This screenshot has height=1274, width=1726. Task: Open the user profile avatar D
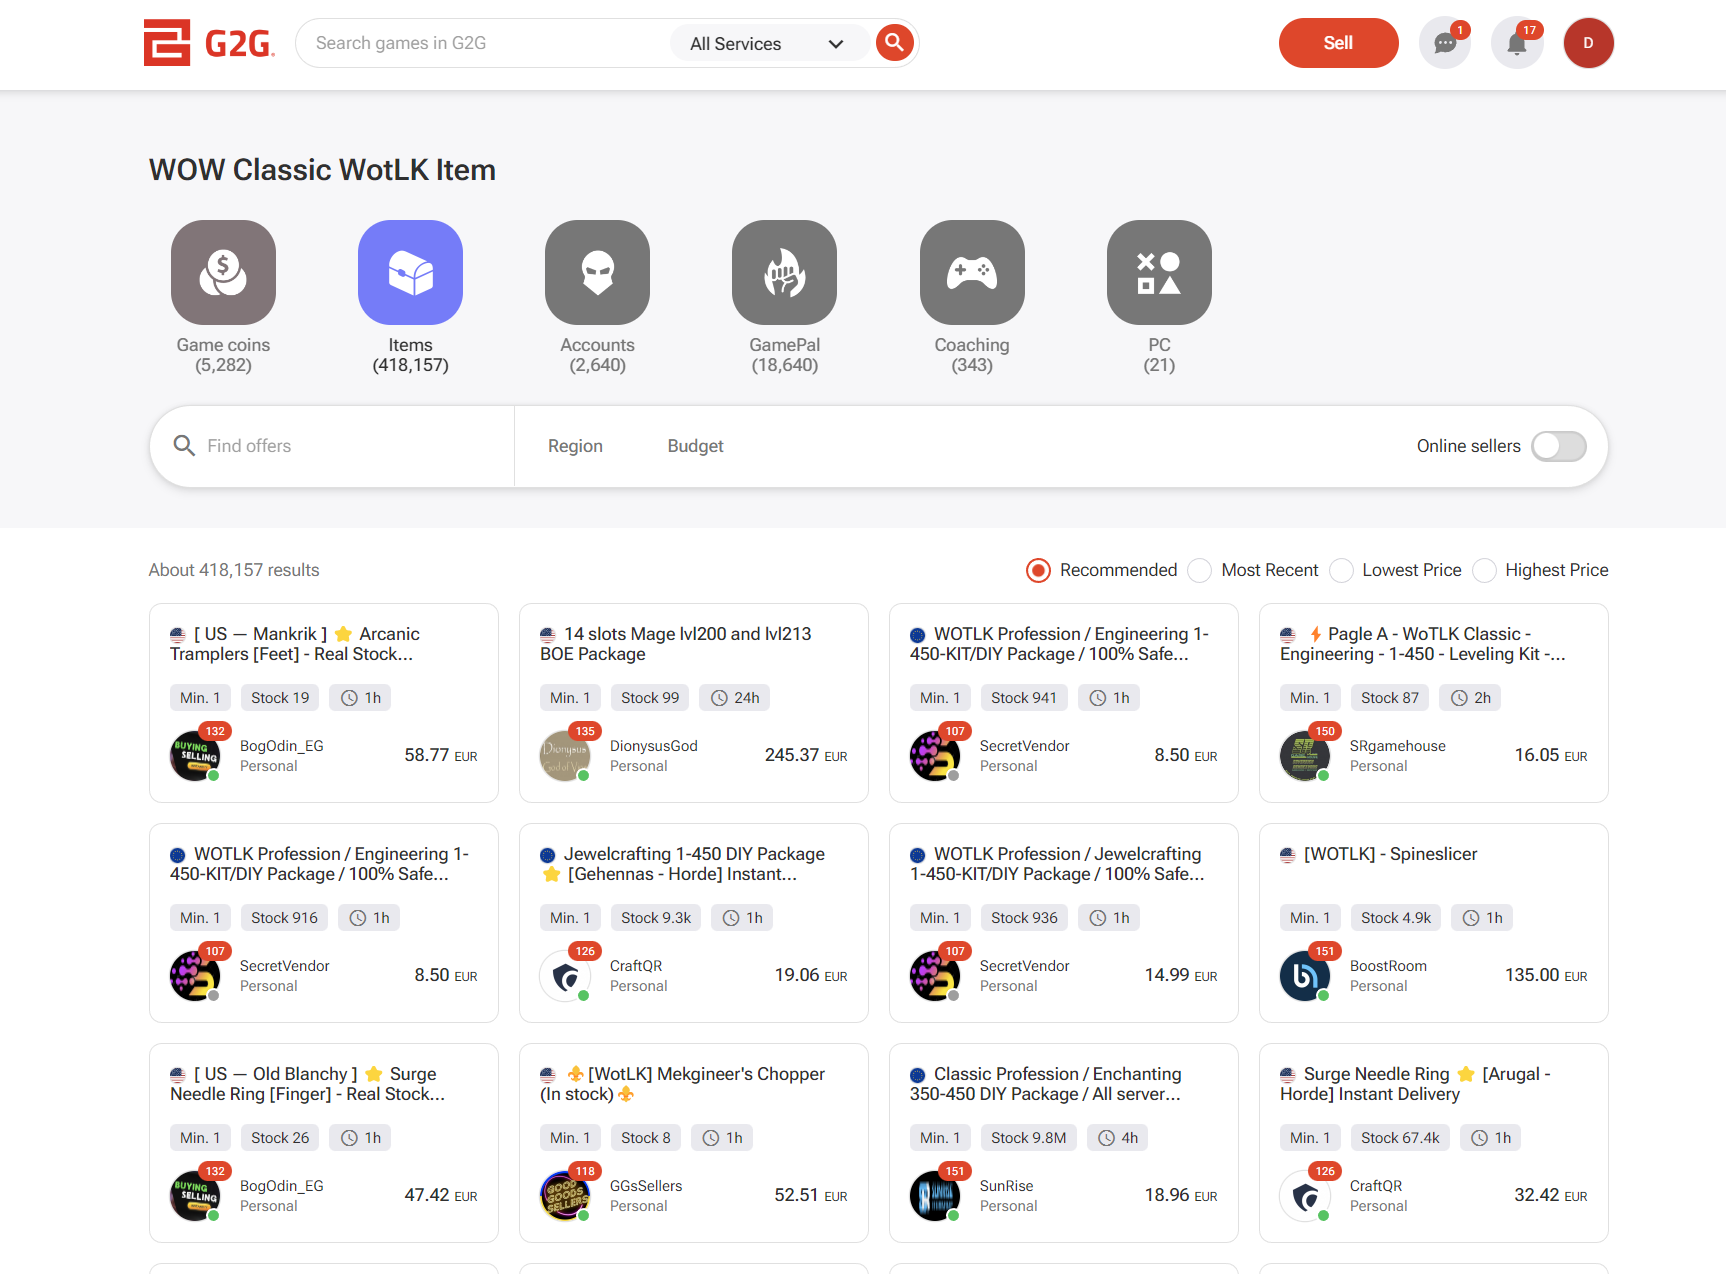tap(1588, 43)
